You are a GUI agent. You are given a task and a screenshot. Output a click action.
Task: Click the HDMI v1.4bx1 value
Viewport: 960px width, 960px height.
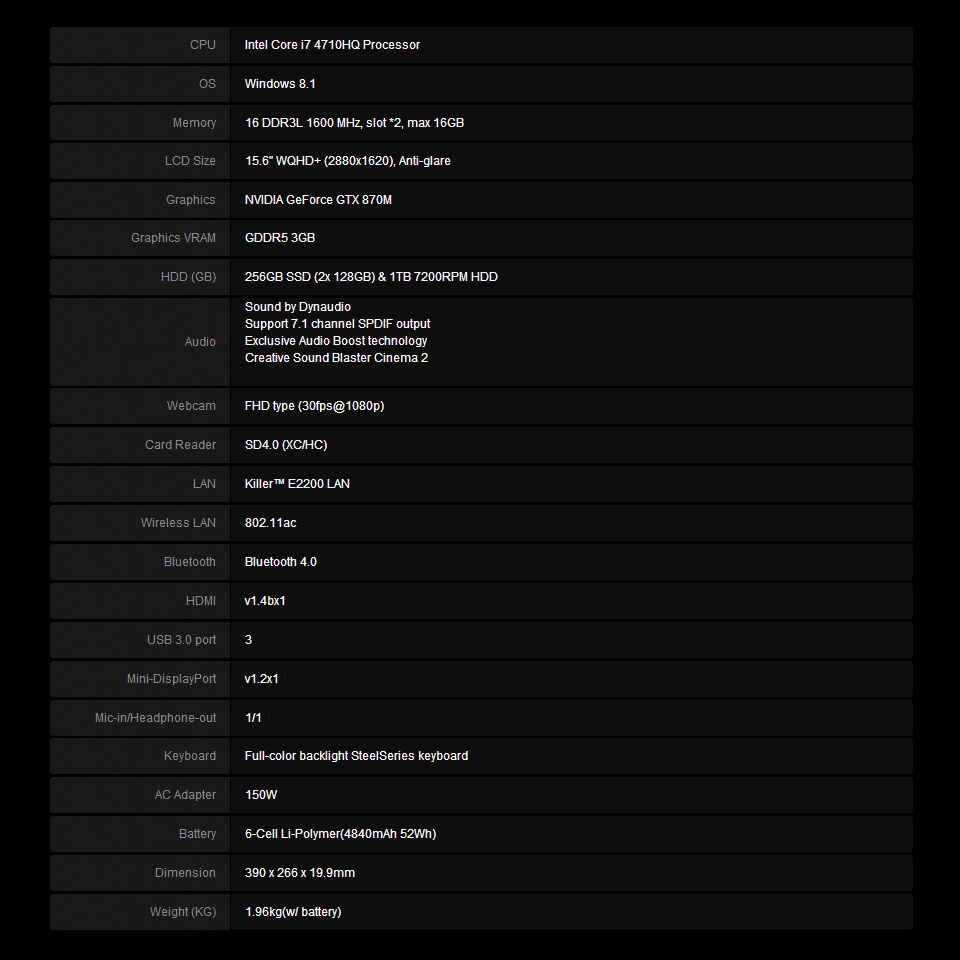(x=264, y=601)
